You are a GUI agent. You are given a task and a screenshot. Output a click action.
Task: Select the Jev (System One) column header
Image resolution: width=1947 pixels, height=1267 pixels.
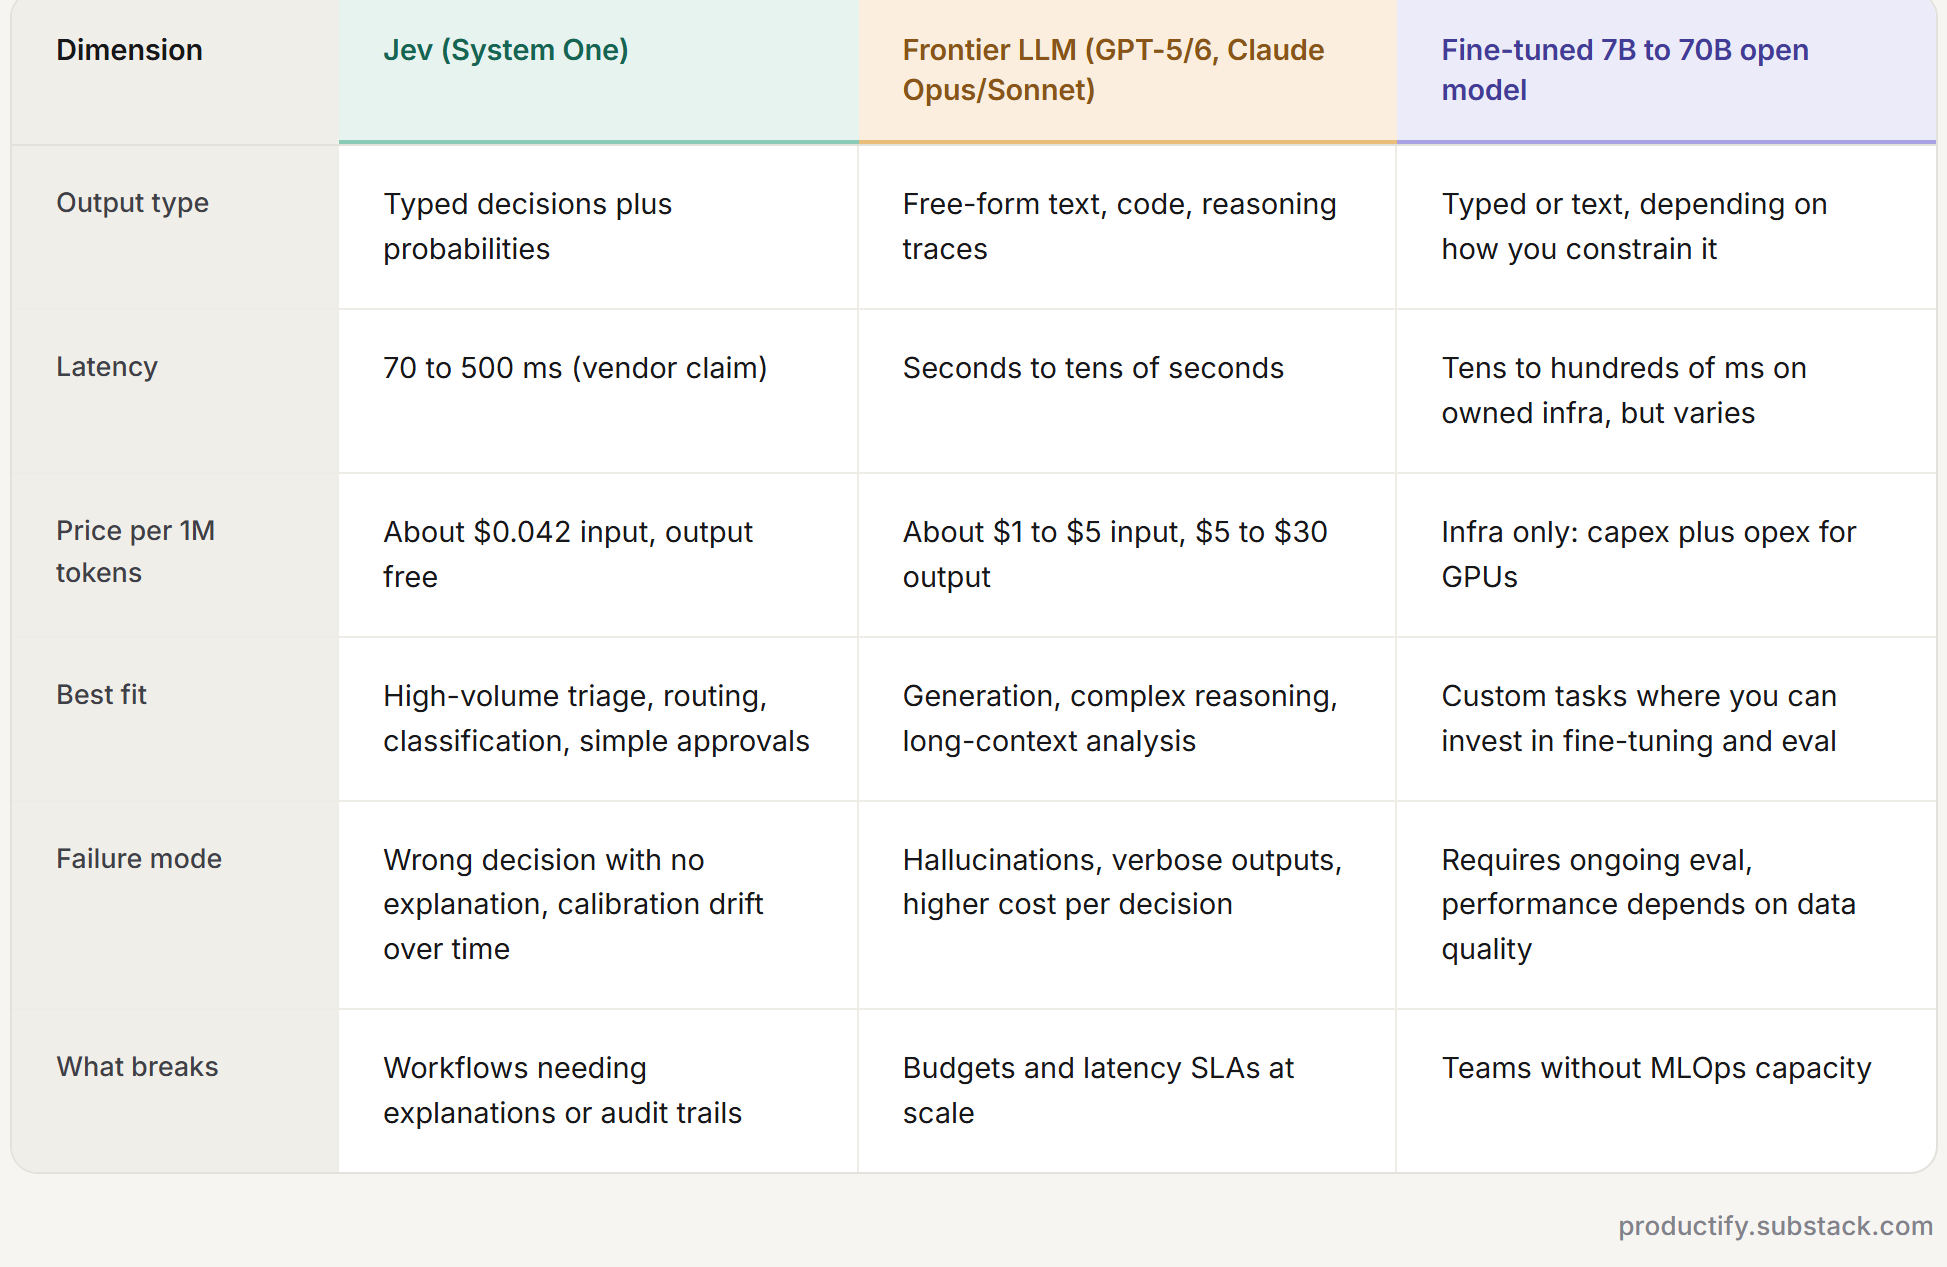coord(506,50)
